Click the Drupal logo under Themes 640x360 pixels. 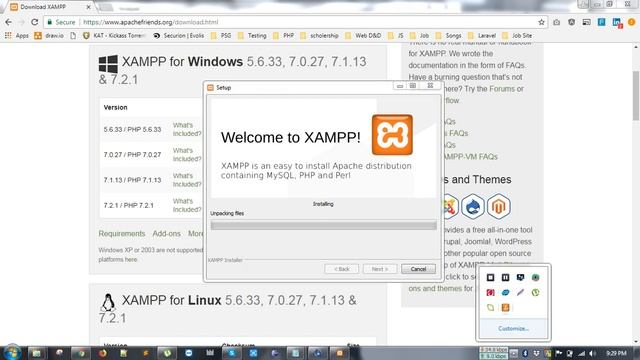(473, 207)
